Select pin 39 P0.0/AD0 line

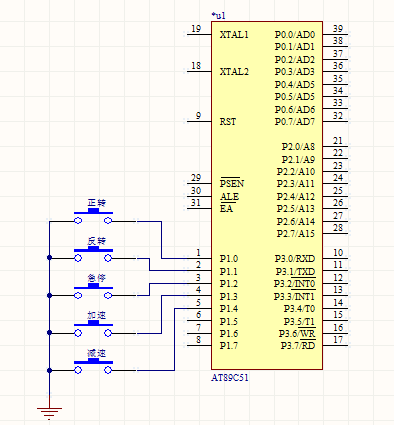pos(335,34)
